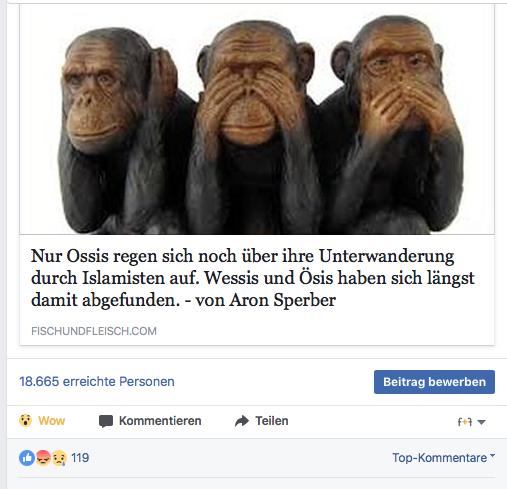The width and height of the screenshot is (507, 489).
Task: Click the blue thumbs-up like reaction icon
Action: point(27,458)
